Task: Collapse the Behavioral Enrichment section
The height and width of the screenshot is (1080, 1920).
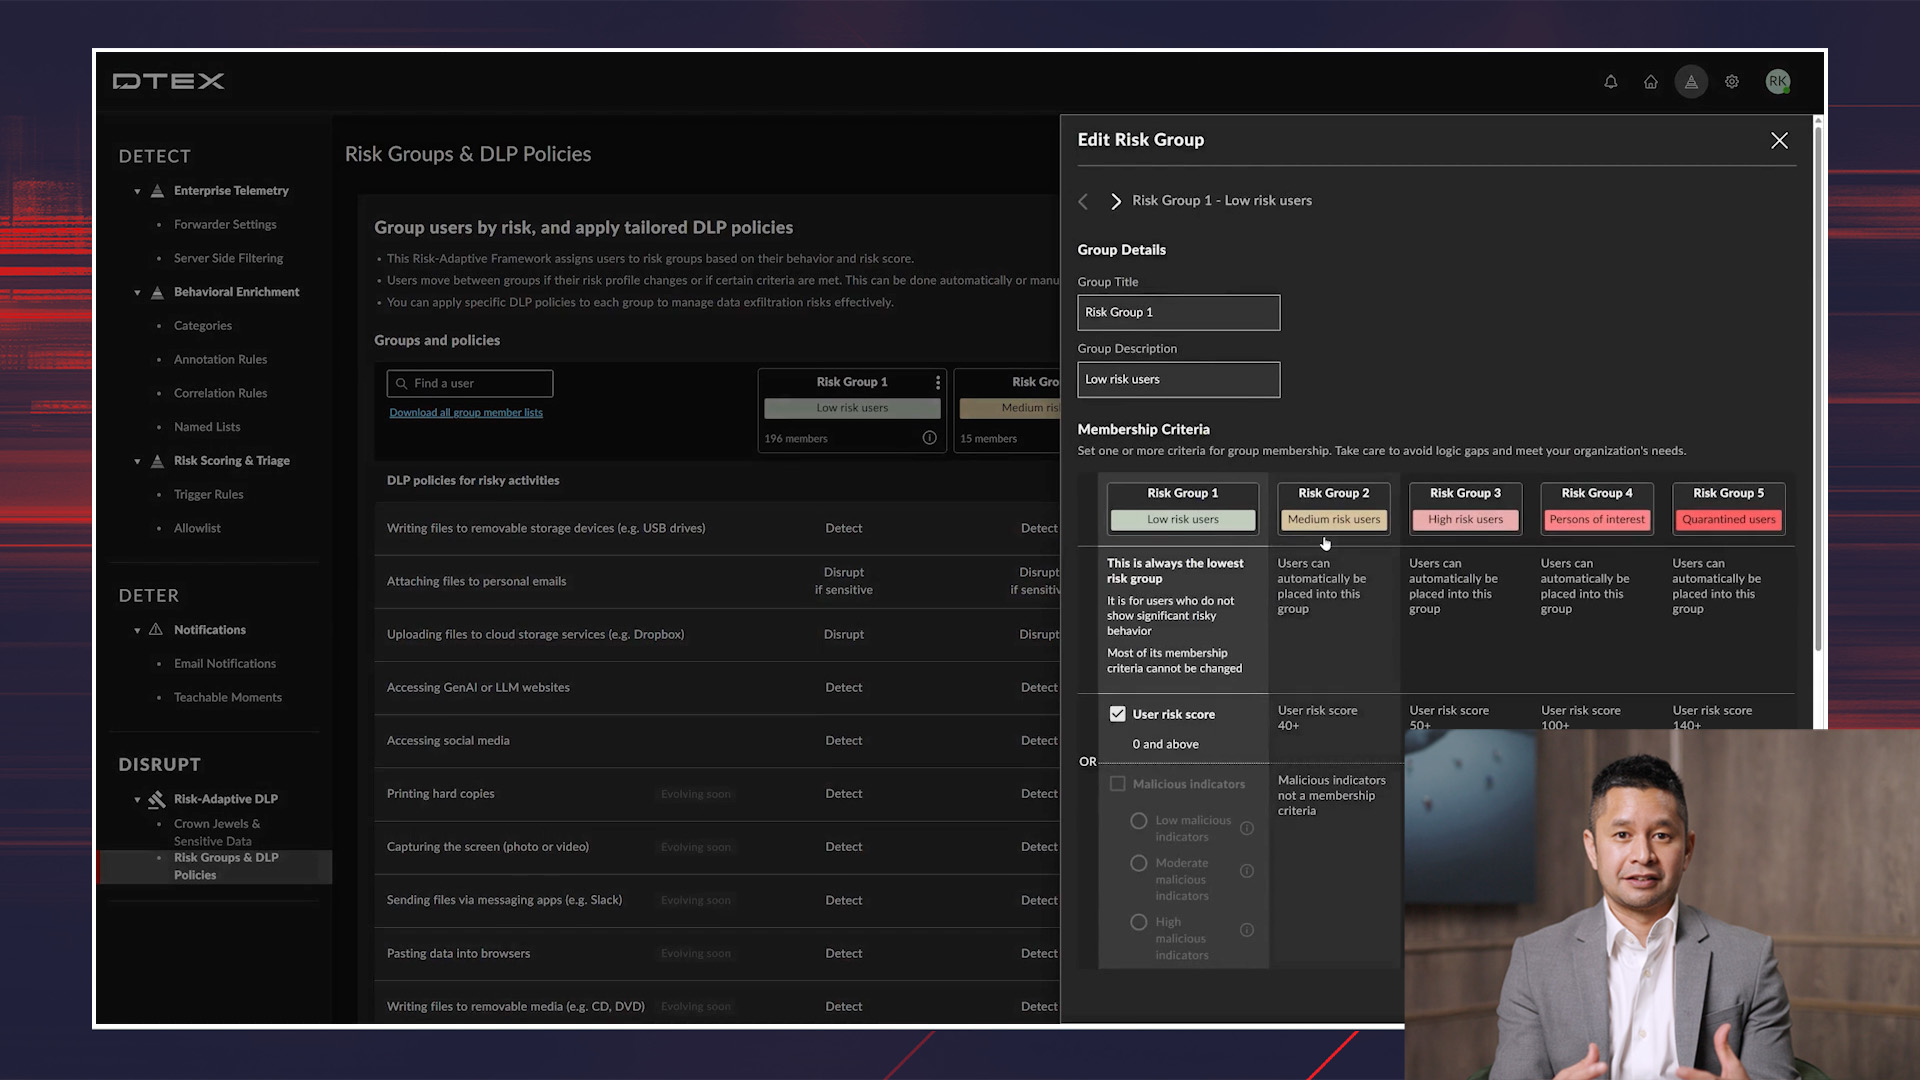Action: tap(137, 293)
